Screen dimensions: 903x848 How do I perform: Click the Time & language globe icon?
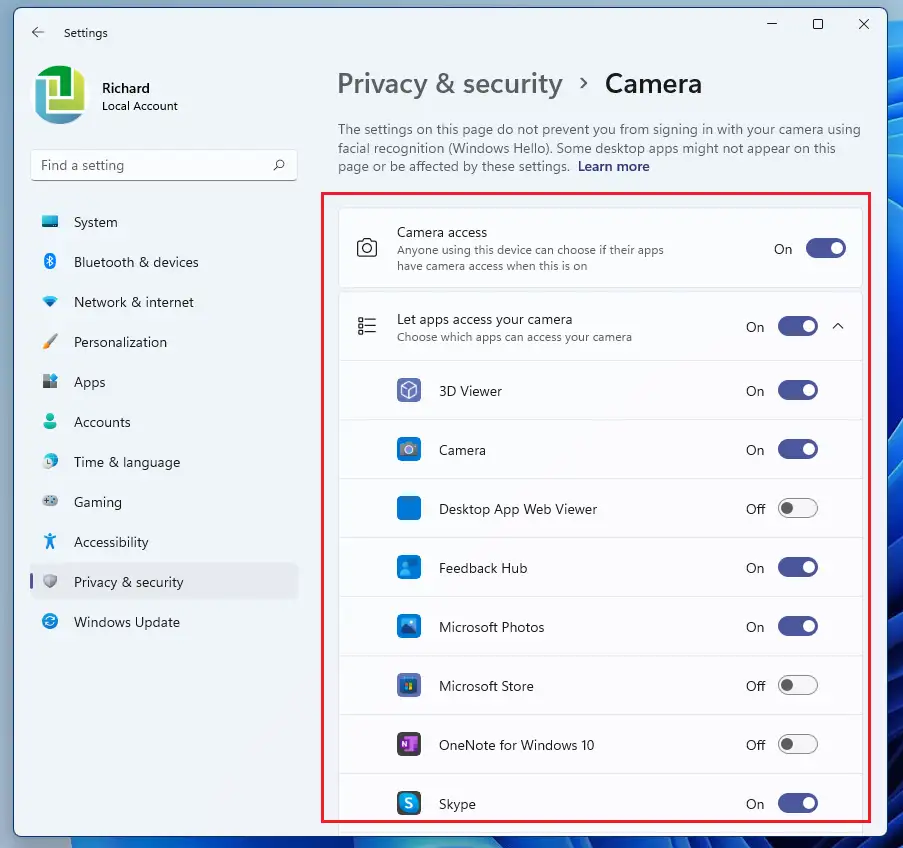point(50,461)
